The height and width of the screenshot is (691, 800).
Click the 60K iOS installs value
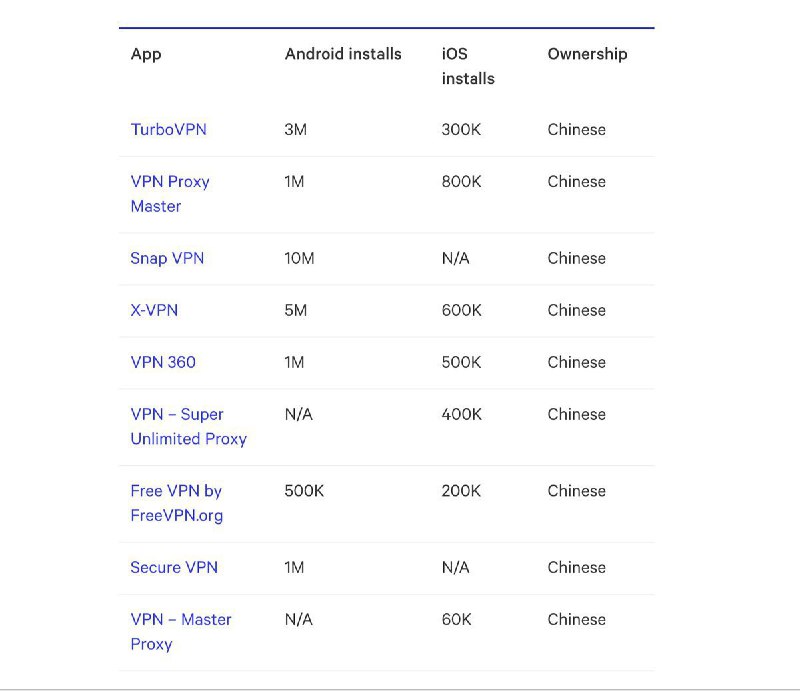[x=456, y=620]
